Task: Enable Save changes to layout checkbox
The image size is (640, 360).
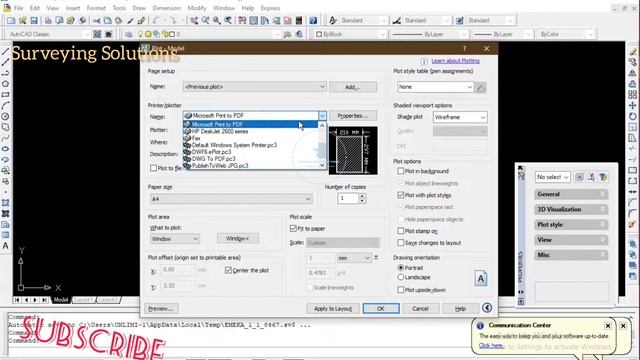Action: (400, 243)
